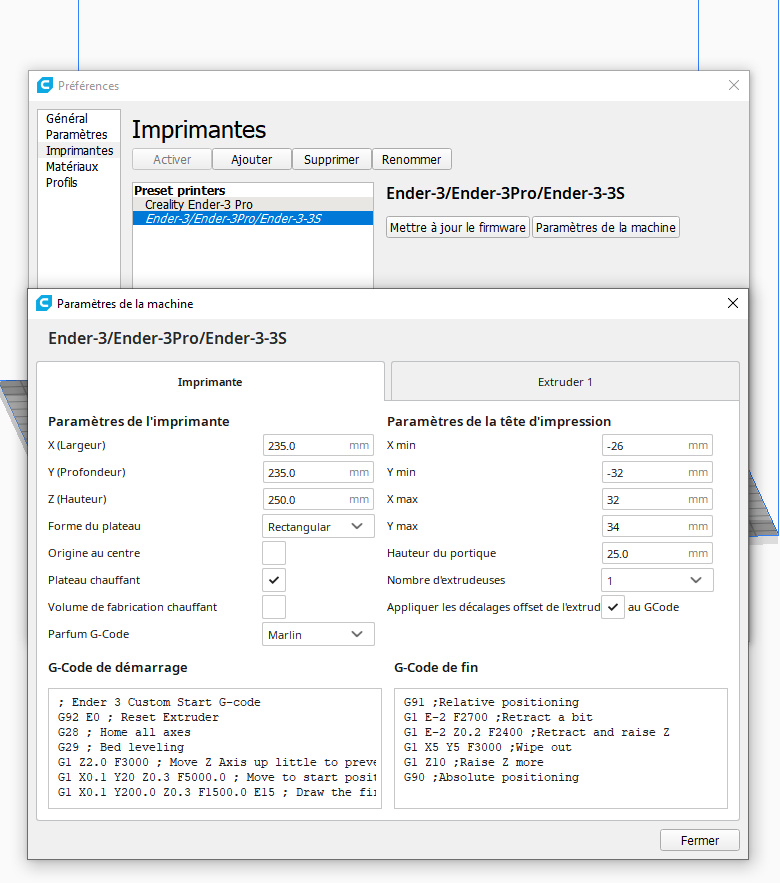The image size is (780, 883).
Task: Click the 'G92 E0 ; Reset Extruder' line
Action: click(x=138, y=717)
